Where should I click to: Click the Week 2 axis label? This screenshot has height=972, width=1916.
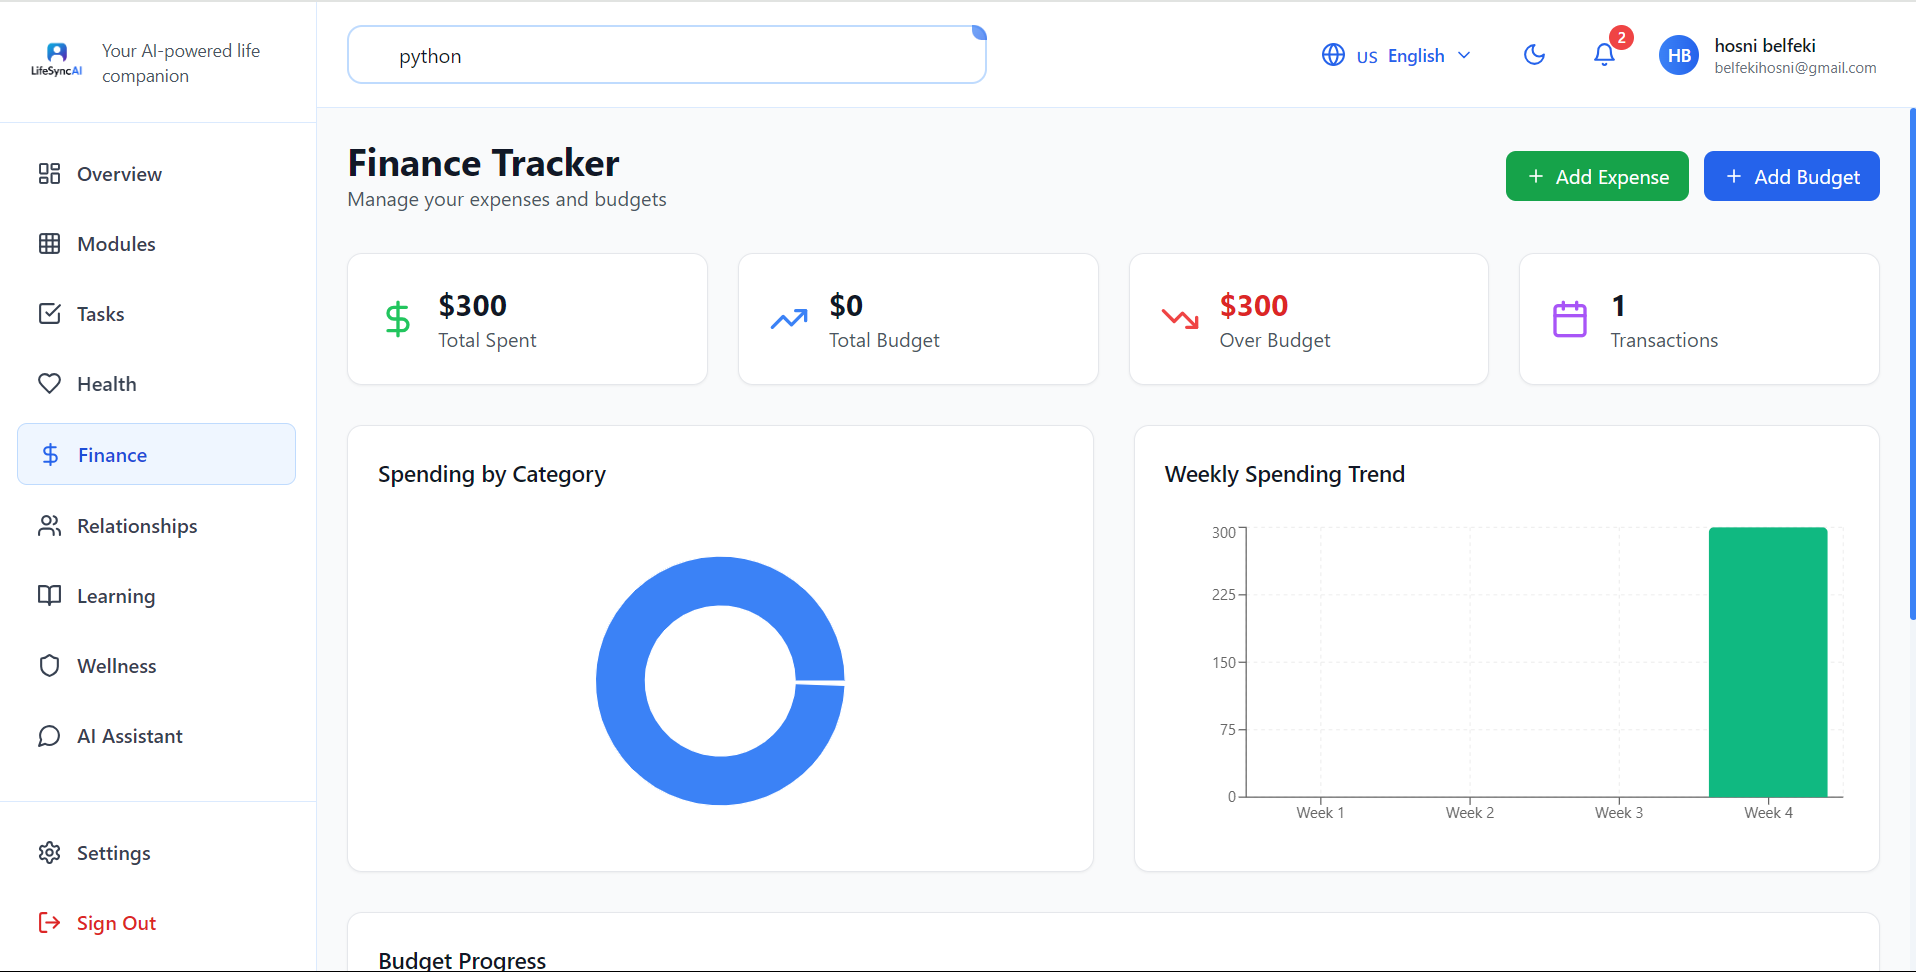tap(1470, 813)
